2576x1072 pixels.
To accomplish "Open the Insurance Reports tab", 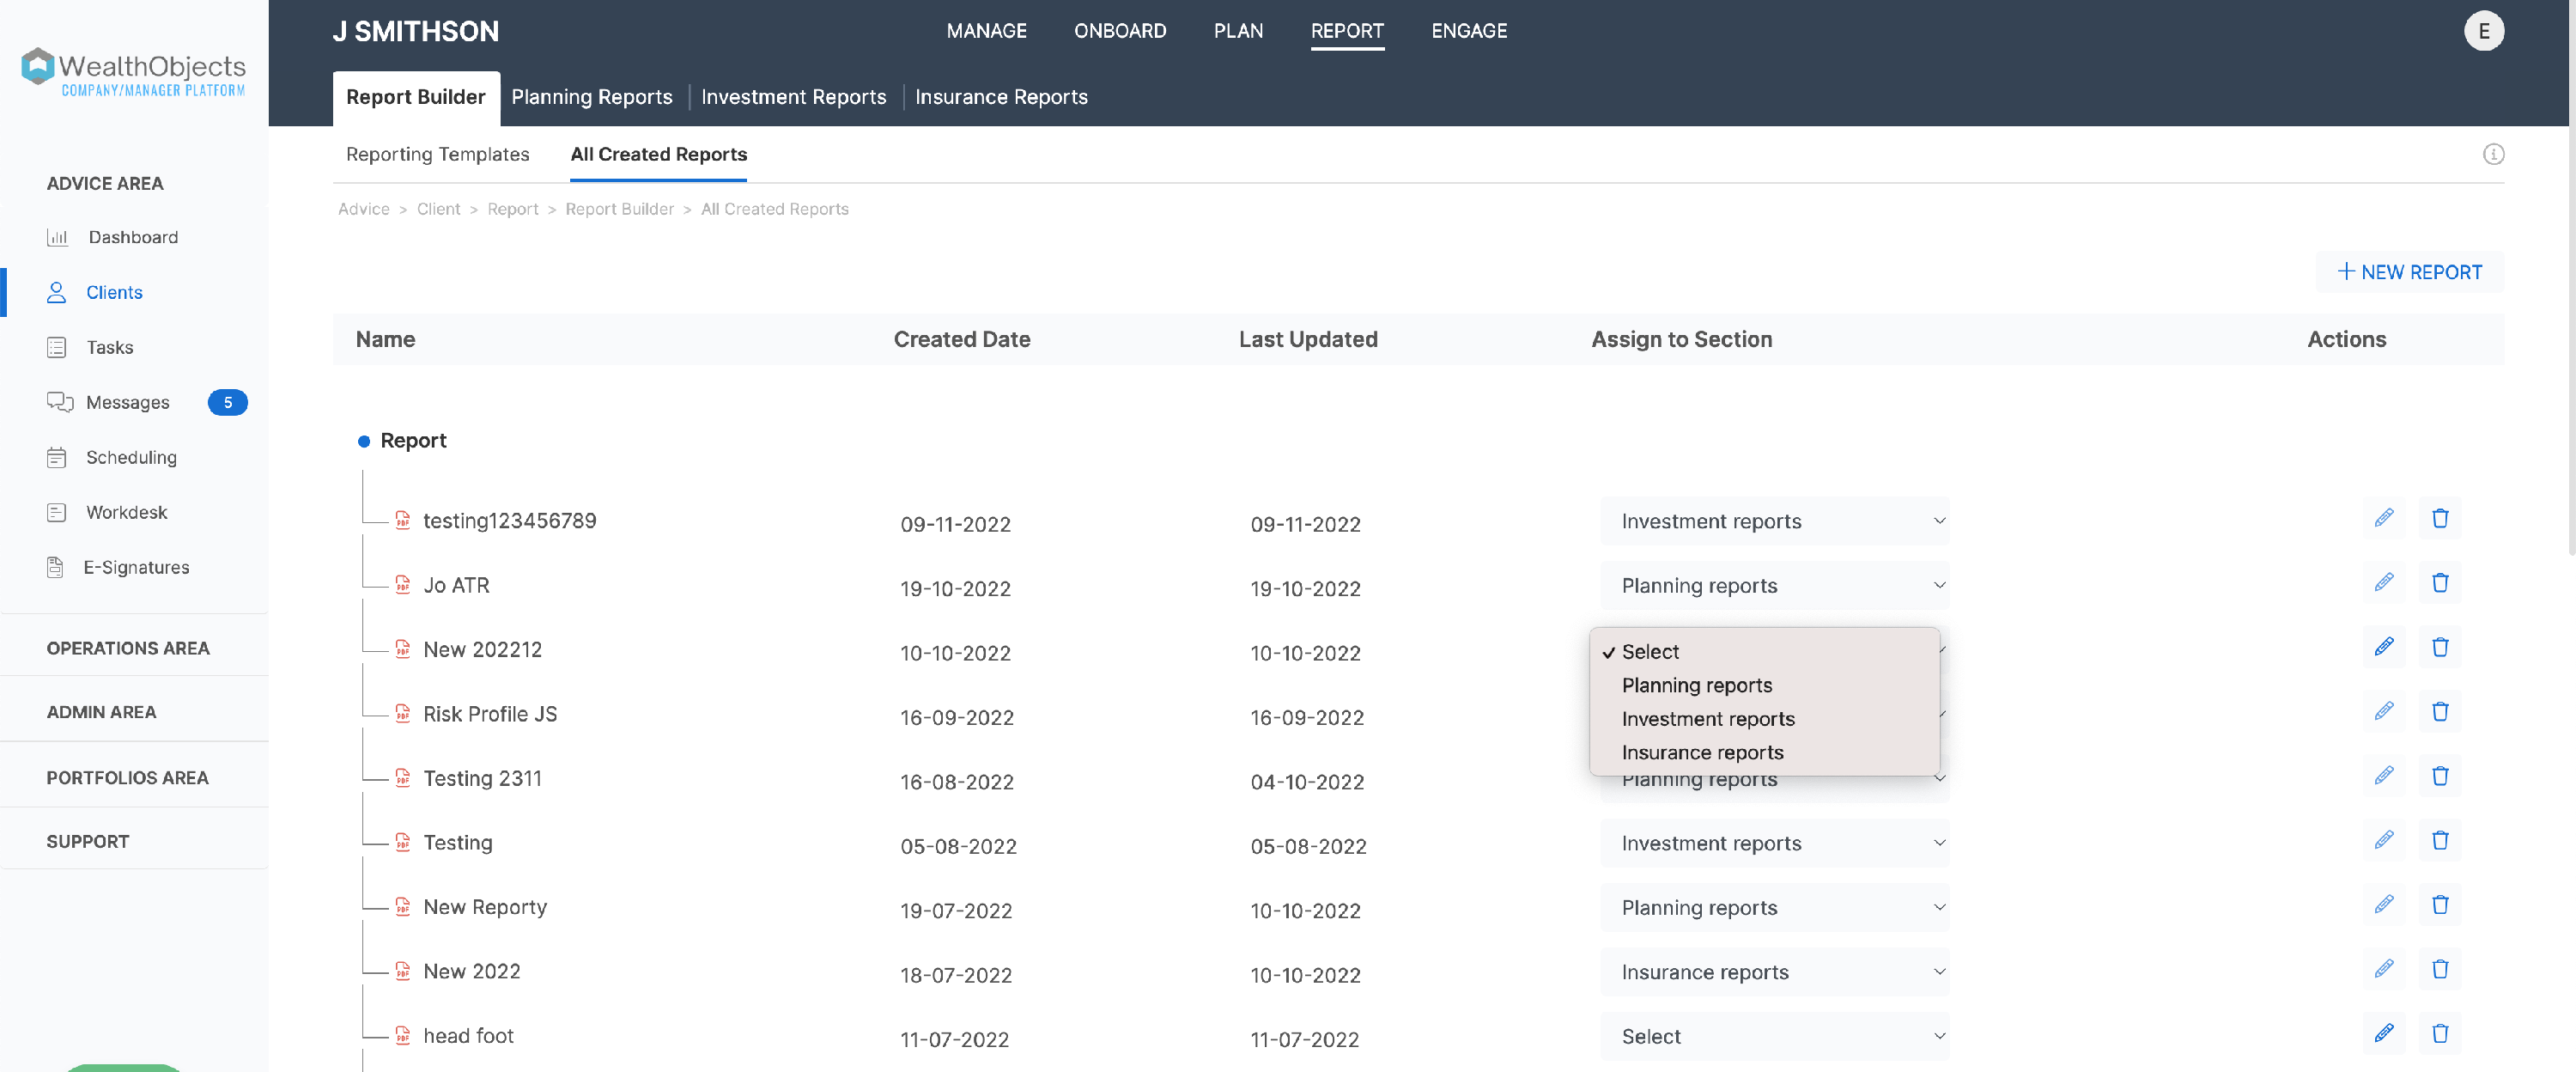I will coord(1001,98).
